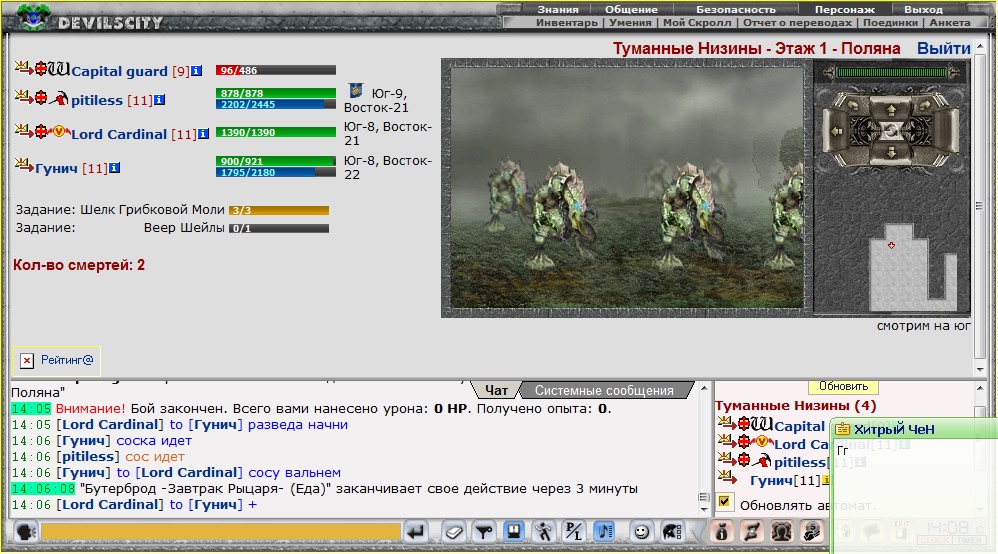
Task: Click the Рейтинг@ link
Action: coord(67,360)
